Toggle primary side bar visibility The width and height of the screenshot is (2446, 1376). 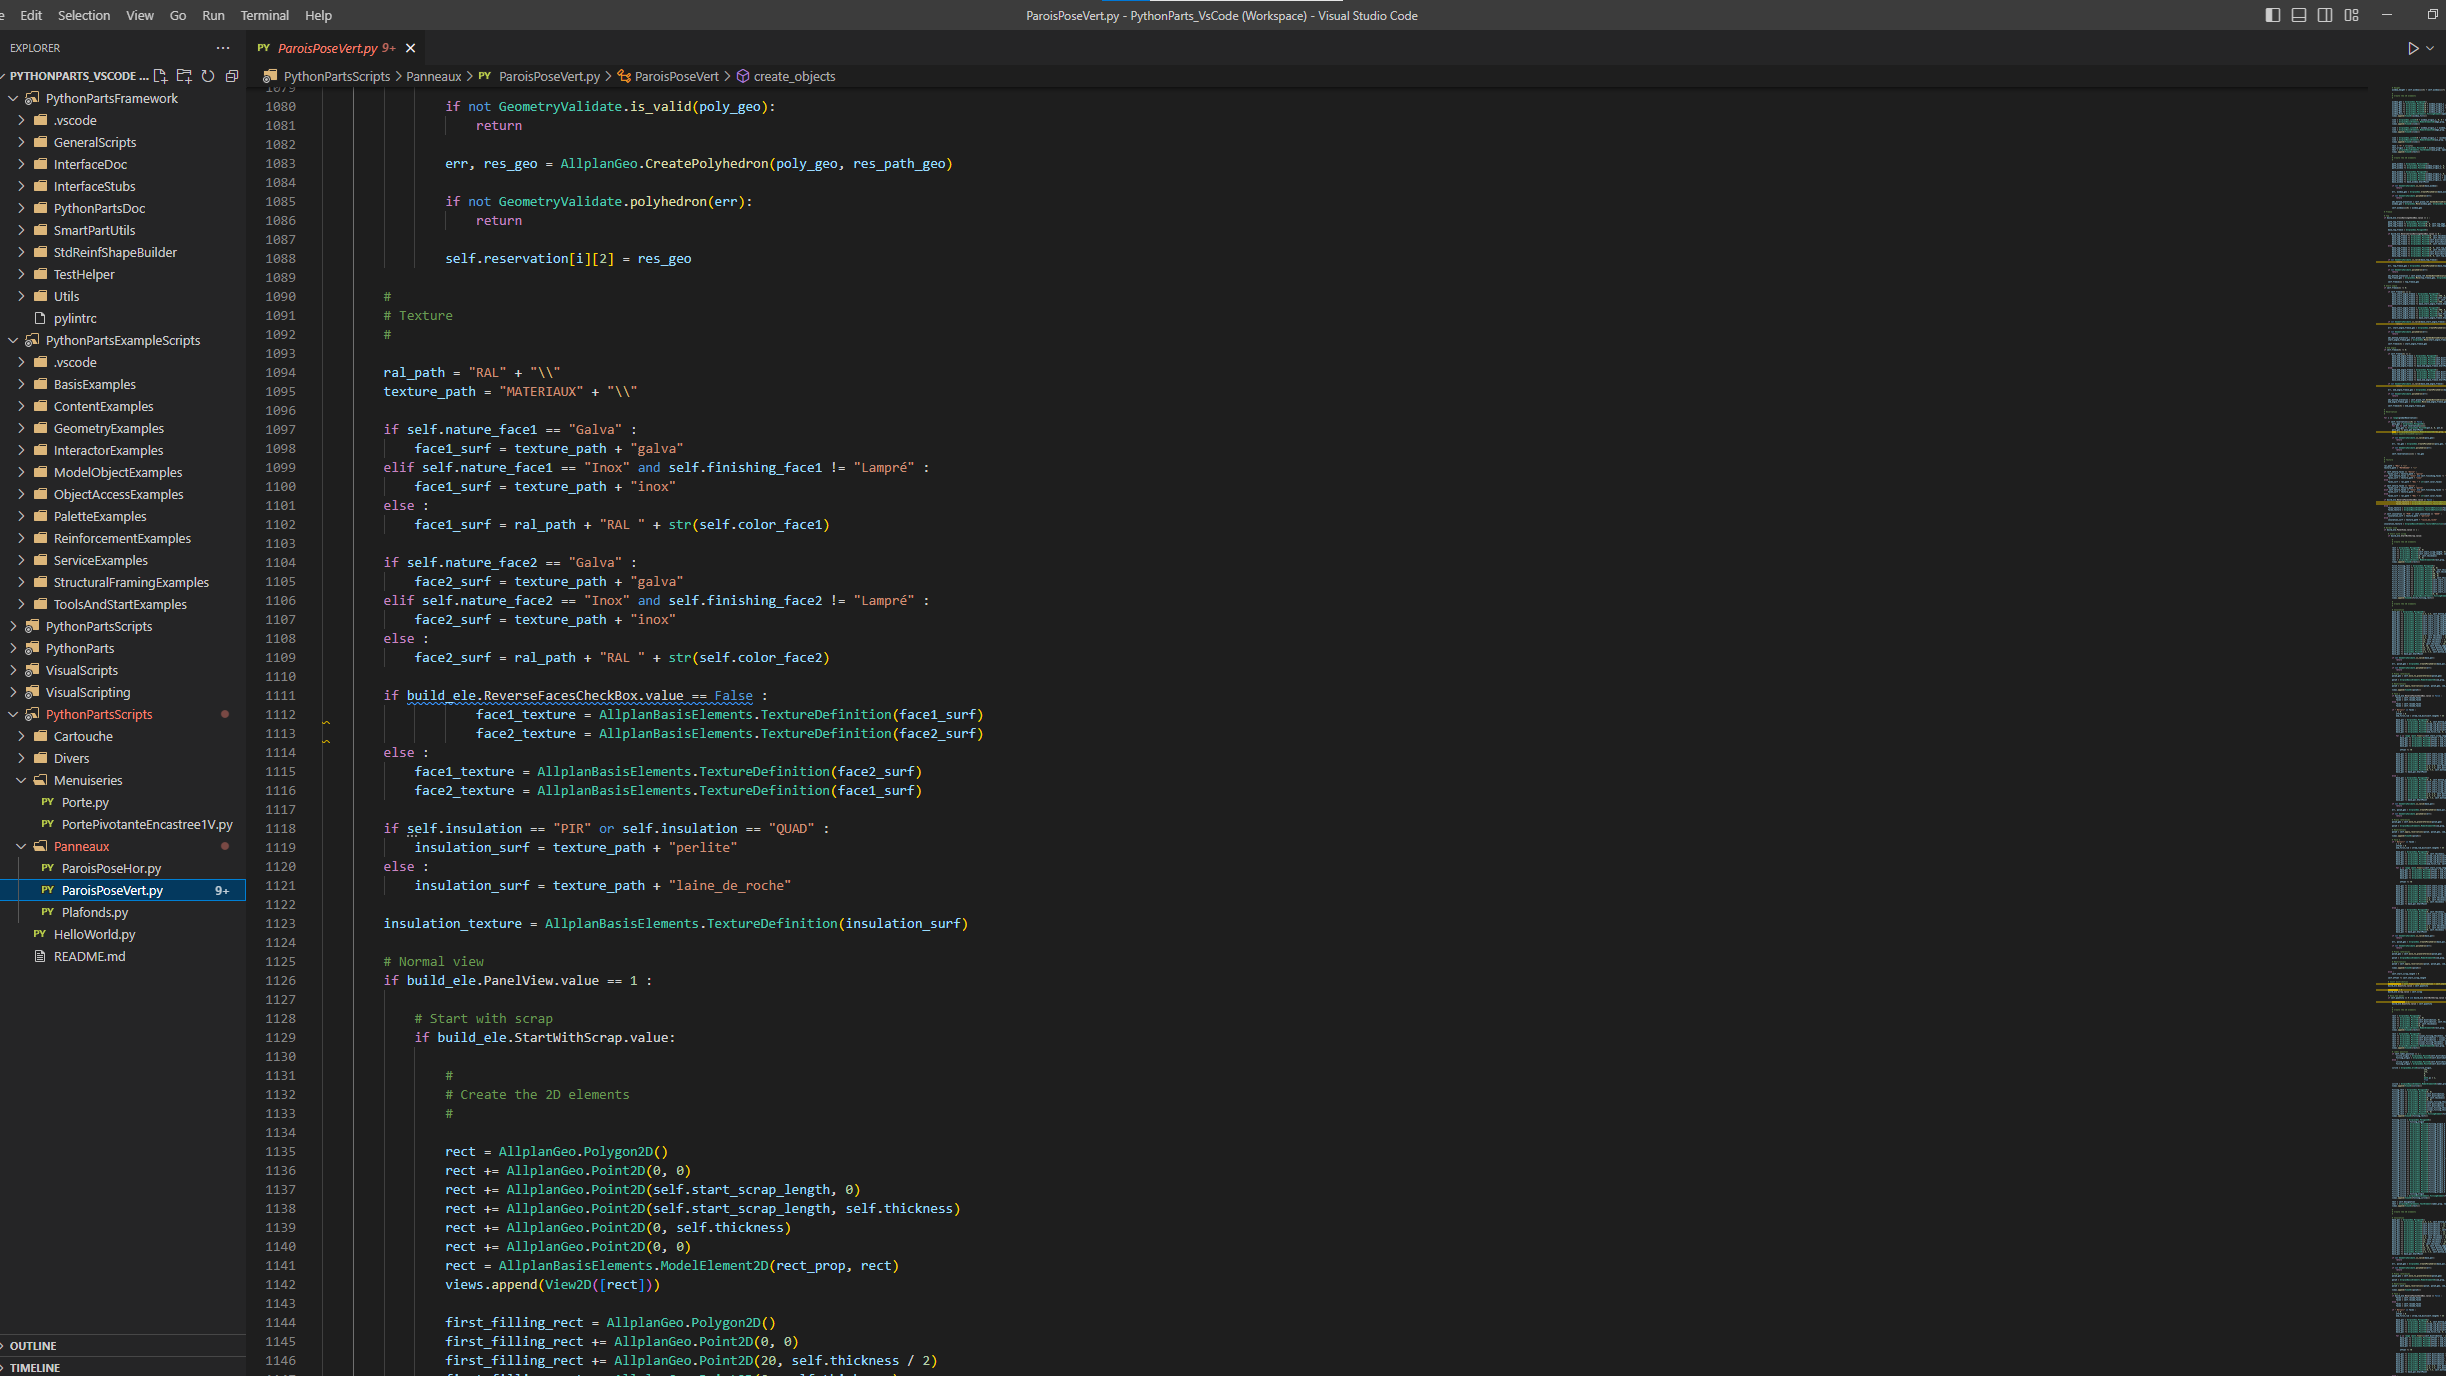pyautogui.click(x=2272, y=15)
